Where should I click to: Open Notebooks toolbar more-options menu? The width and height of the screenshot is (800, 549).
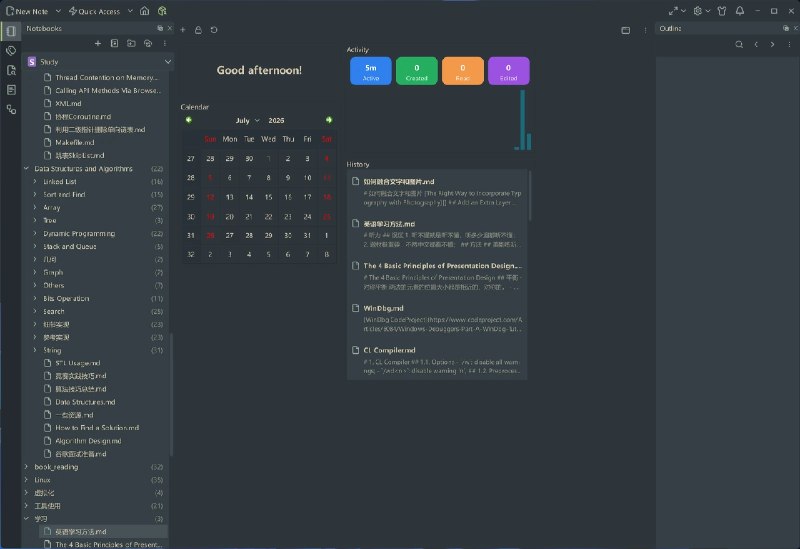coord(164,43)
